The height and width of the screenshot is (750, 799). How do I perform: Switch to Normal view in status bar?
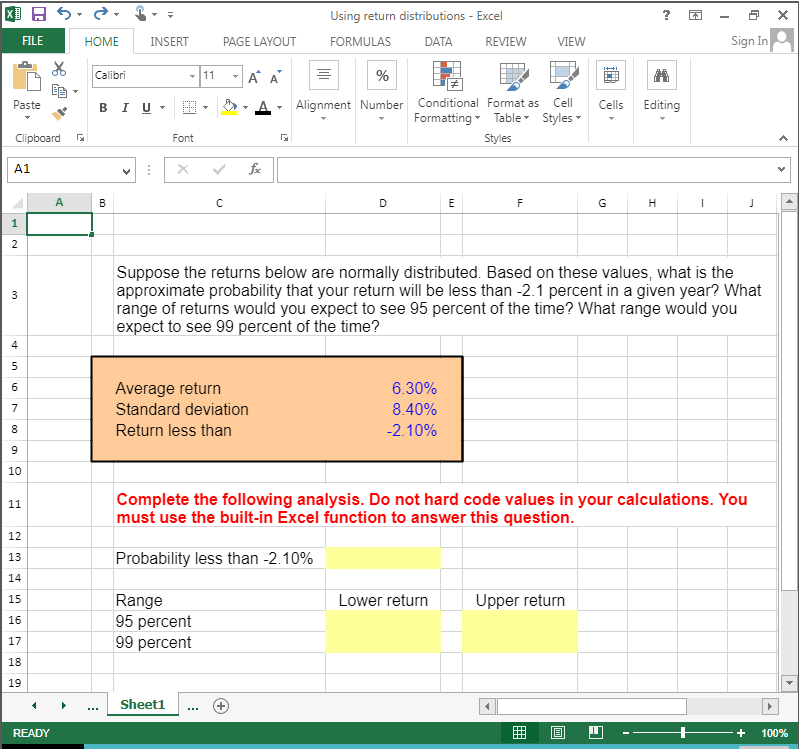519,733
